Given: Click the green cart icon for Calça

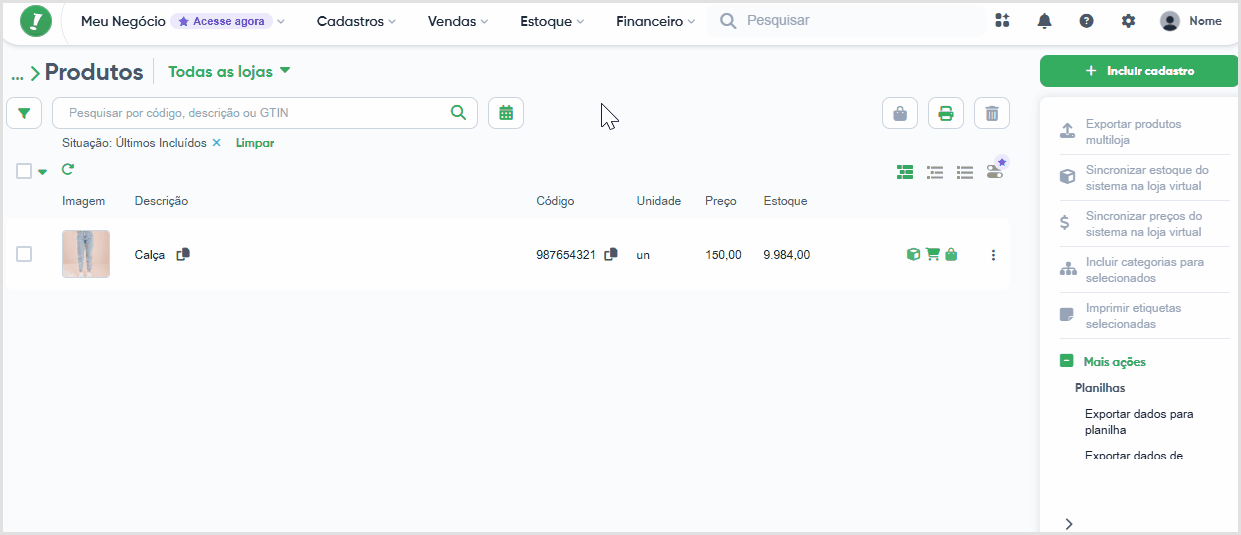Looking at the screenshot, I should click(x=932, y=255).
